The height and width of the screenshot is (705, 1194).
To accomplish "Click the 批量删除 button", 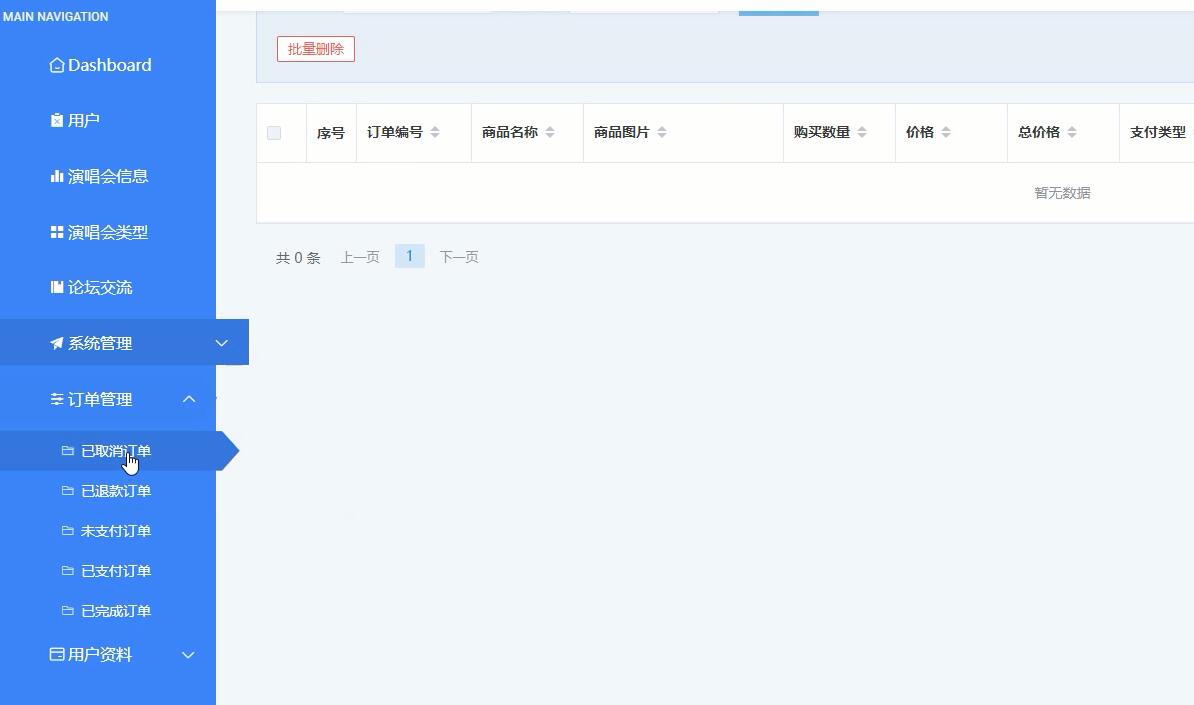I will [x=316, y=49].
